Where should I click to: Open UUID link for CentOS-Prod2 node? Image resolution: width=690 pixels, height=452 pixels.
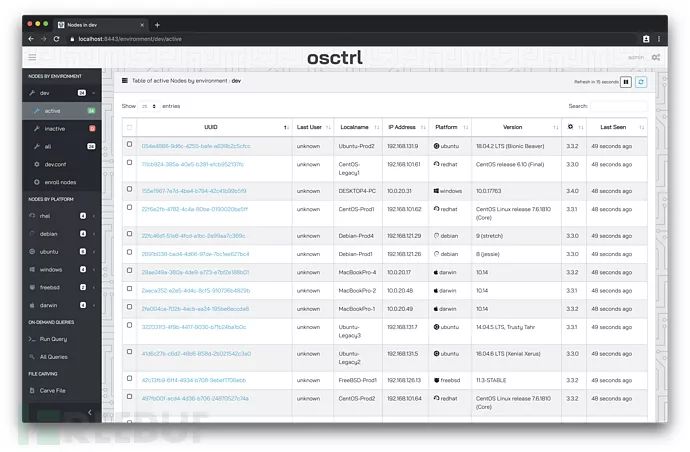pyautogui.click(x=195, y=398)
